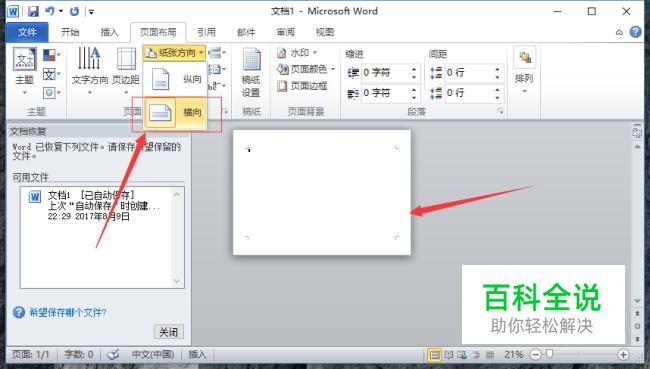Open the 主题 (Themes) gallery button

tap(24, 71)
